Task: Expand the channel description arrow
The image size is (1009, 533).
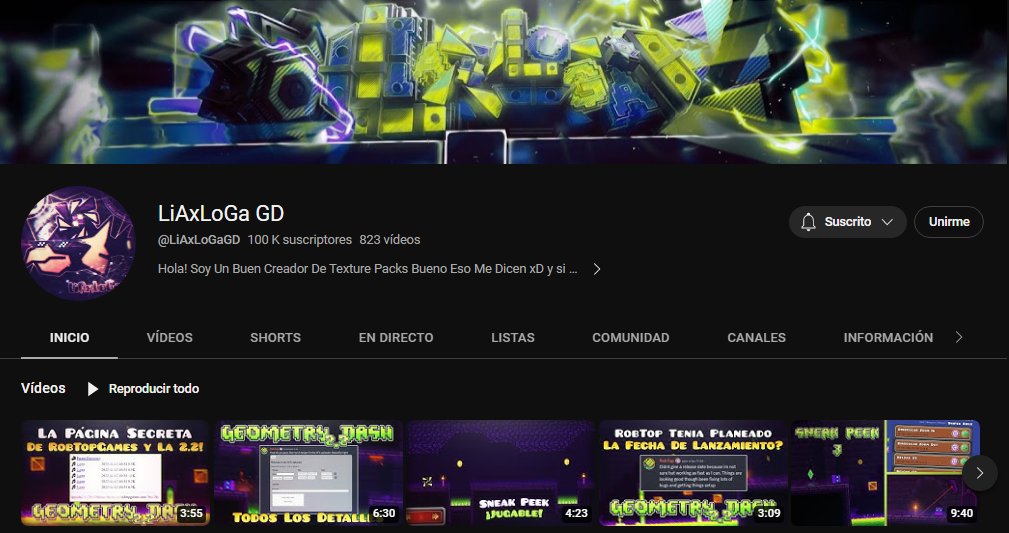Action: (597, 269)
